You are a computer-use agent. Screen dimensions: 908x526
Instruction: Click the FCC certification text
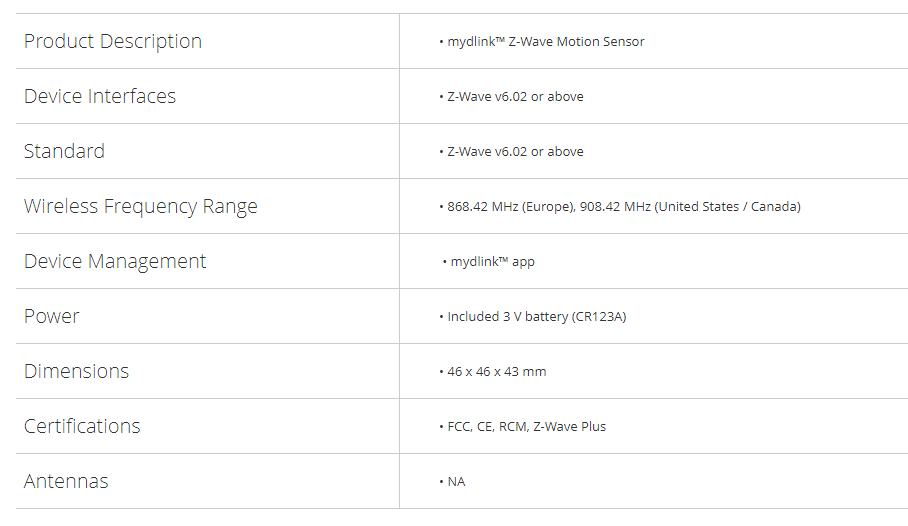(x=459, y=427)
